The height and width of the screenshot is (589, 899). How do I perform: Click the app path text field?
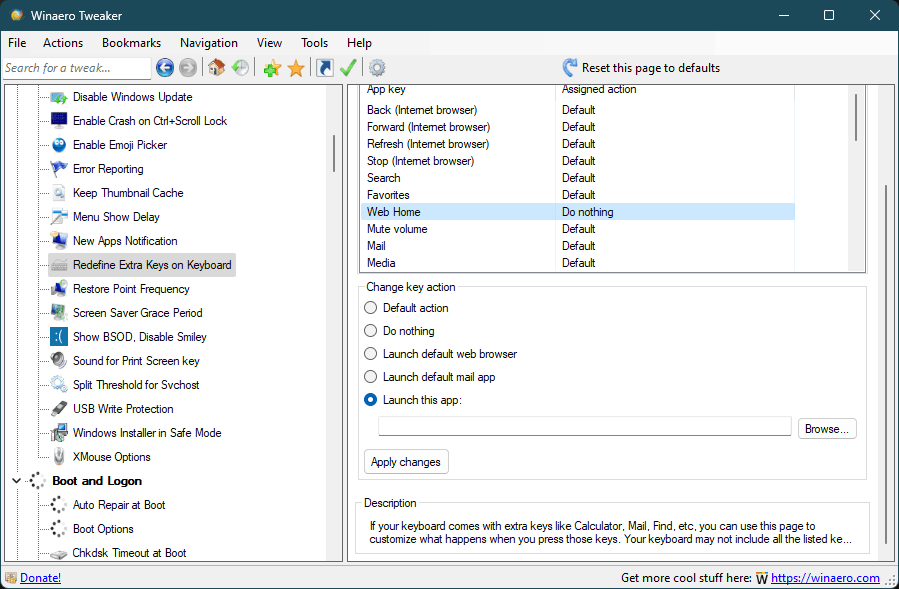coord(585,427)
